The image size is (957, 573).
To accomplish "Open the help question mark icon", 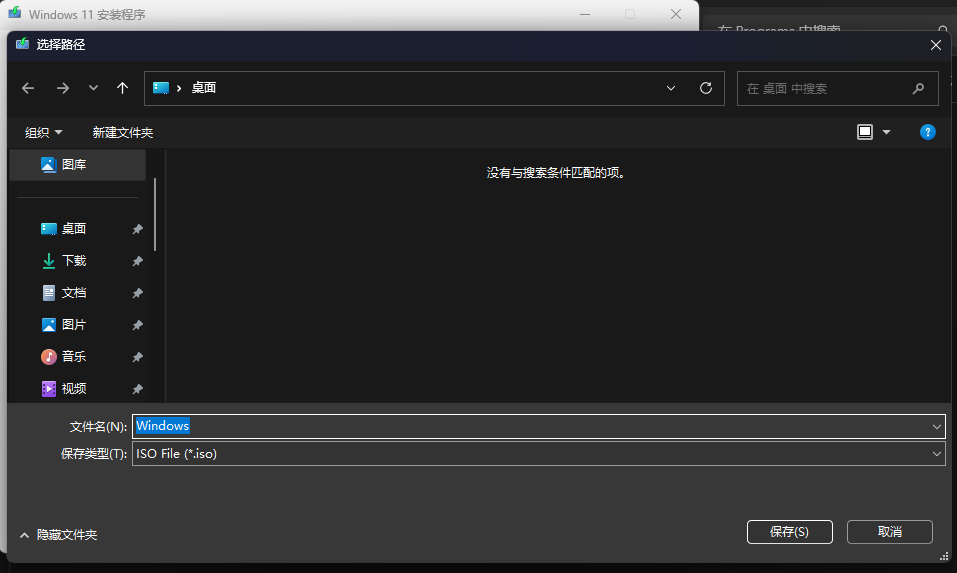I will (x=927, y=132).
